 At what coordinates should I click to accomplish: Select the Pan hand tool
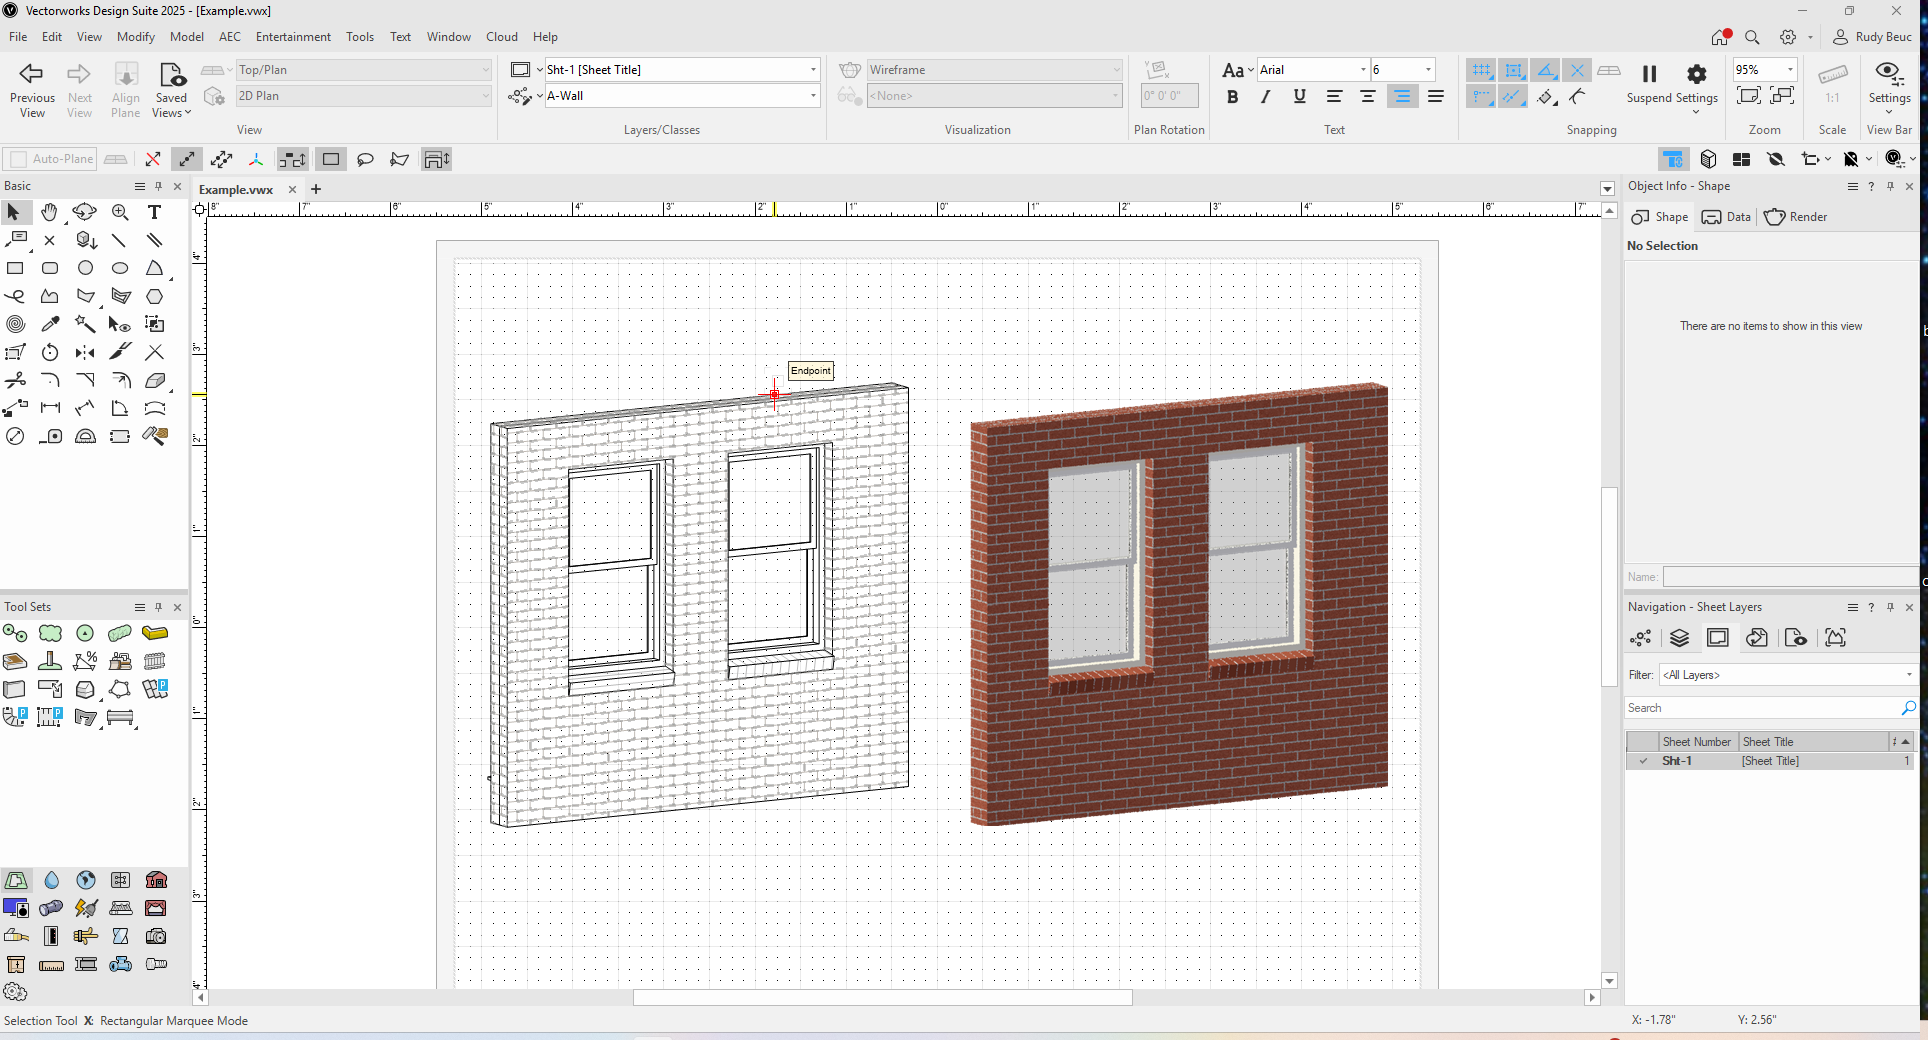(49, 212)
